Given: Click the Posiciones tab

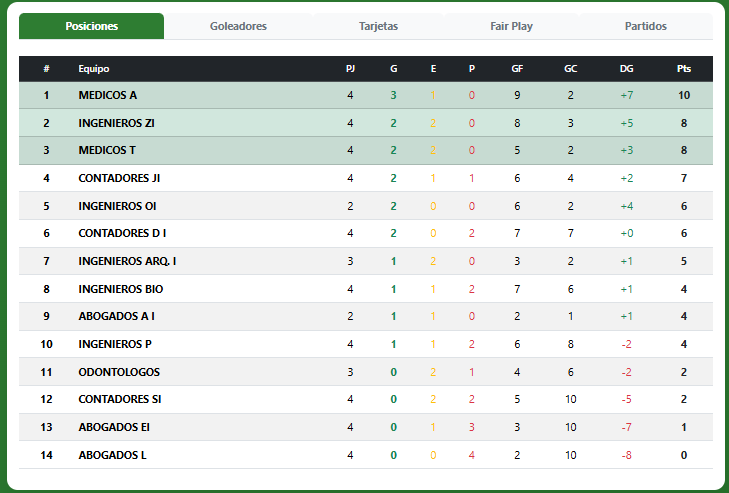Looking at the screenshot, I should 92,26.
